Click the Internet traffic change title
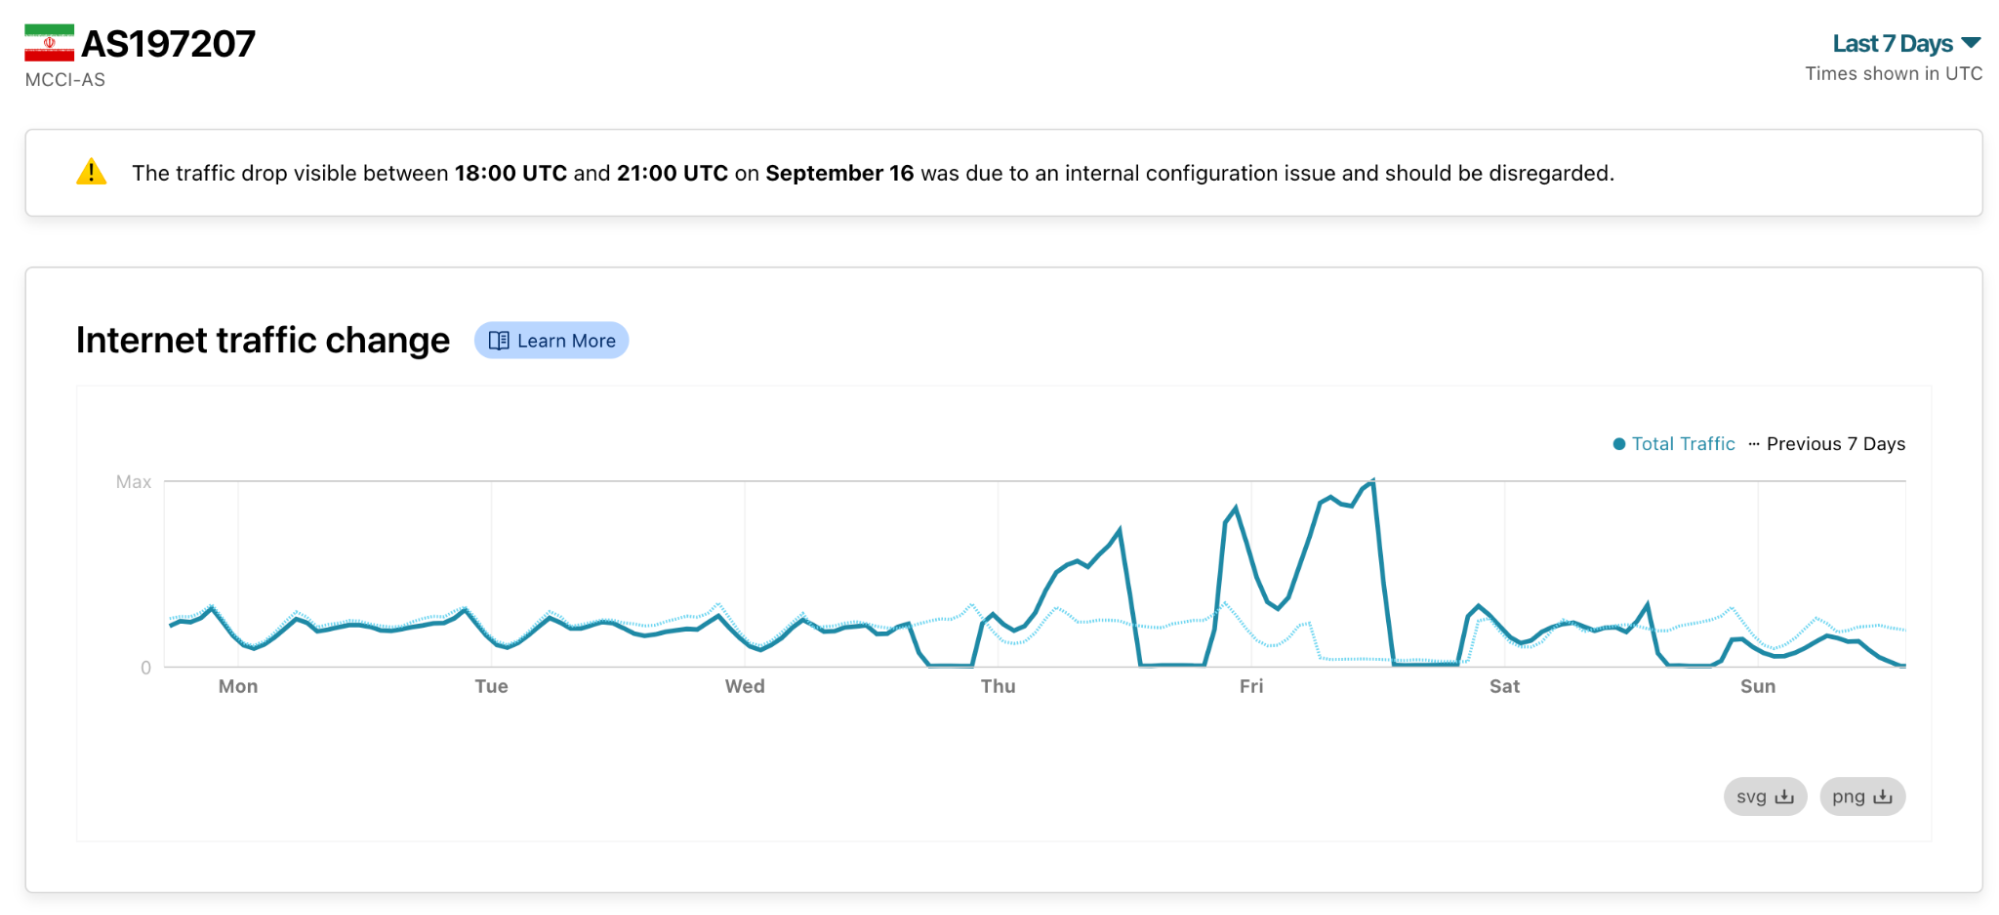Image resolution: width=1999 pixels, height=915 pixels. tap(263, 341)
